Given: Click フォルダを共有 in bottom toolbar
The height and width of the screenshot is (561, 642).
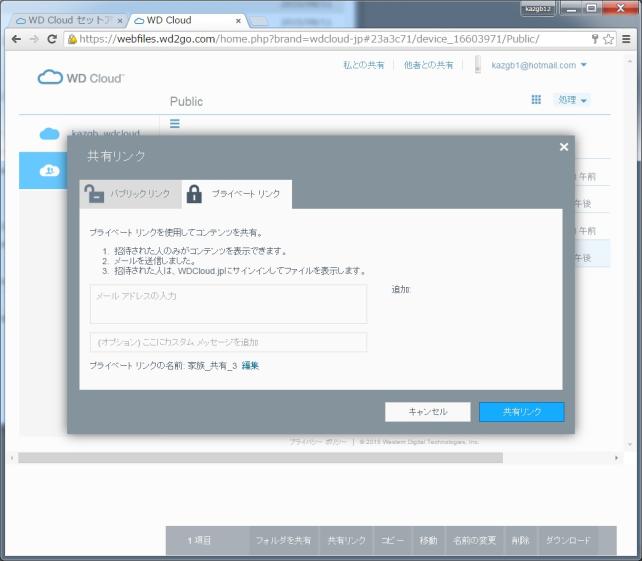Looking at the screenshot, I should coord(283,541).
